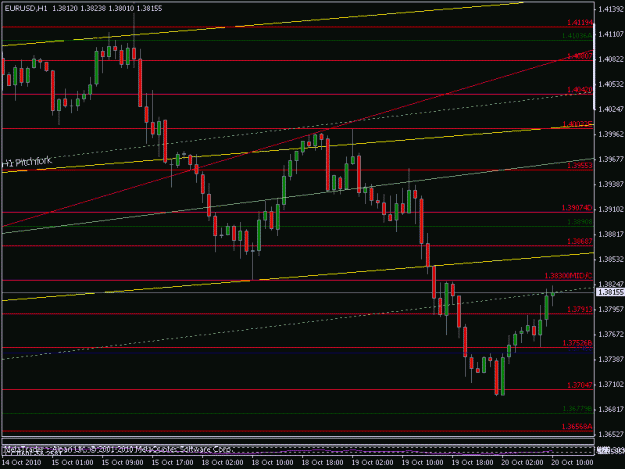Click 1.39102 on the price axis
Screen dimensions: 625x469
611,209
